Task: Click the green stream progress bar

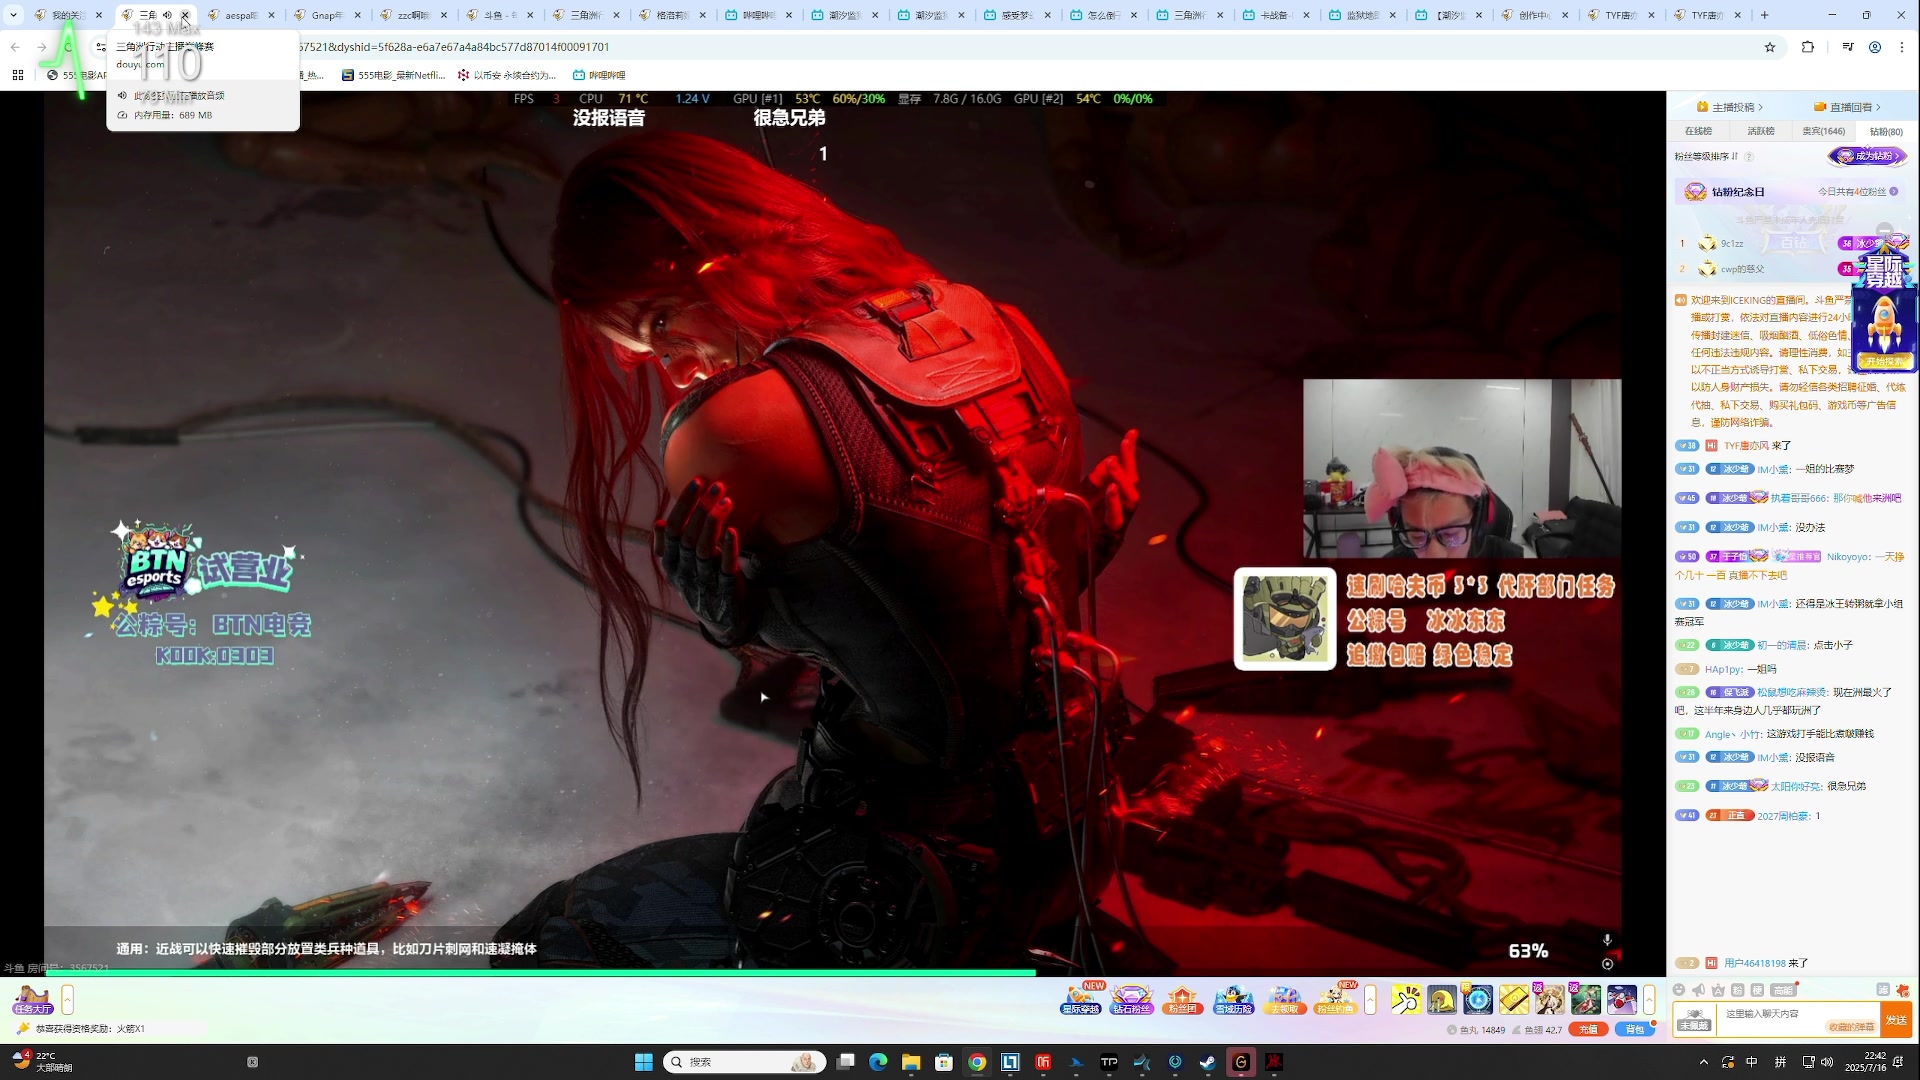Action: tap(540, 971)
